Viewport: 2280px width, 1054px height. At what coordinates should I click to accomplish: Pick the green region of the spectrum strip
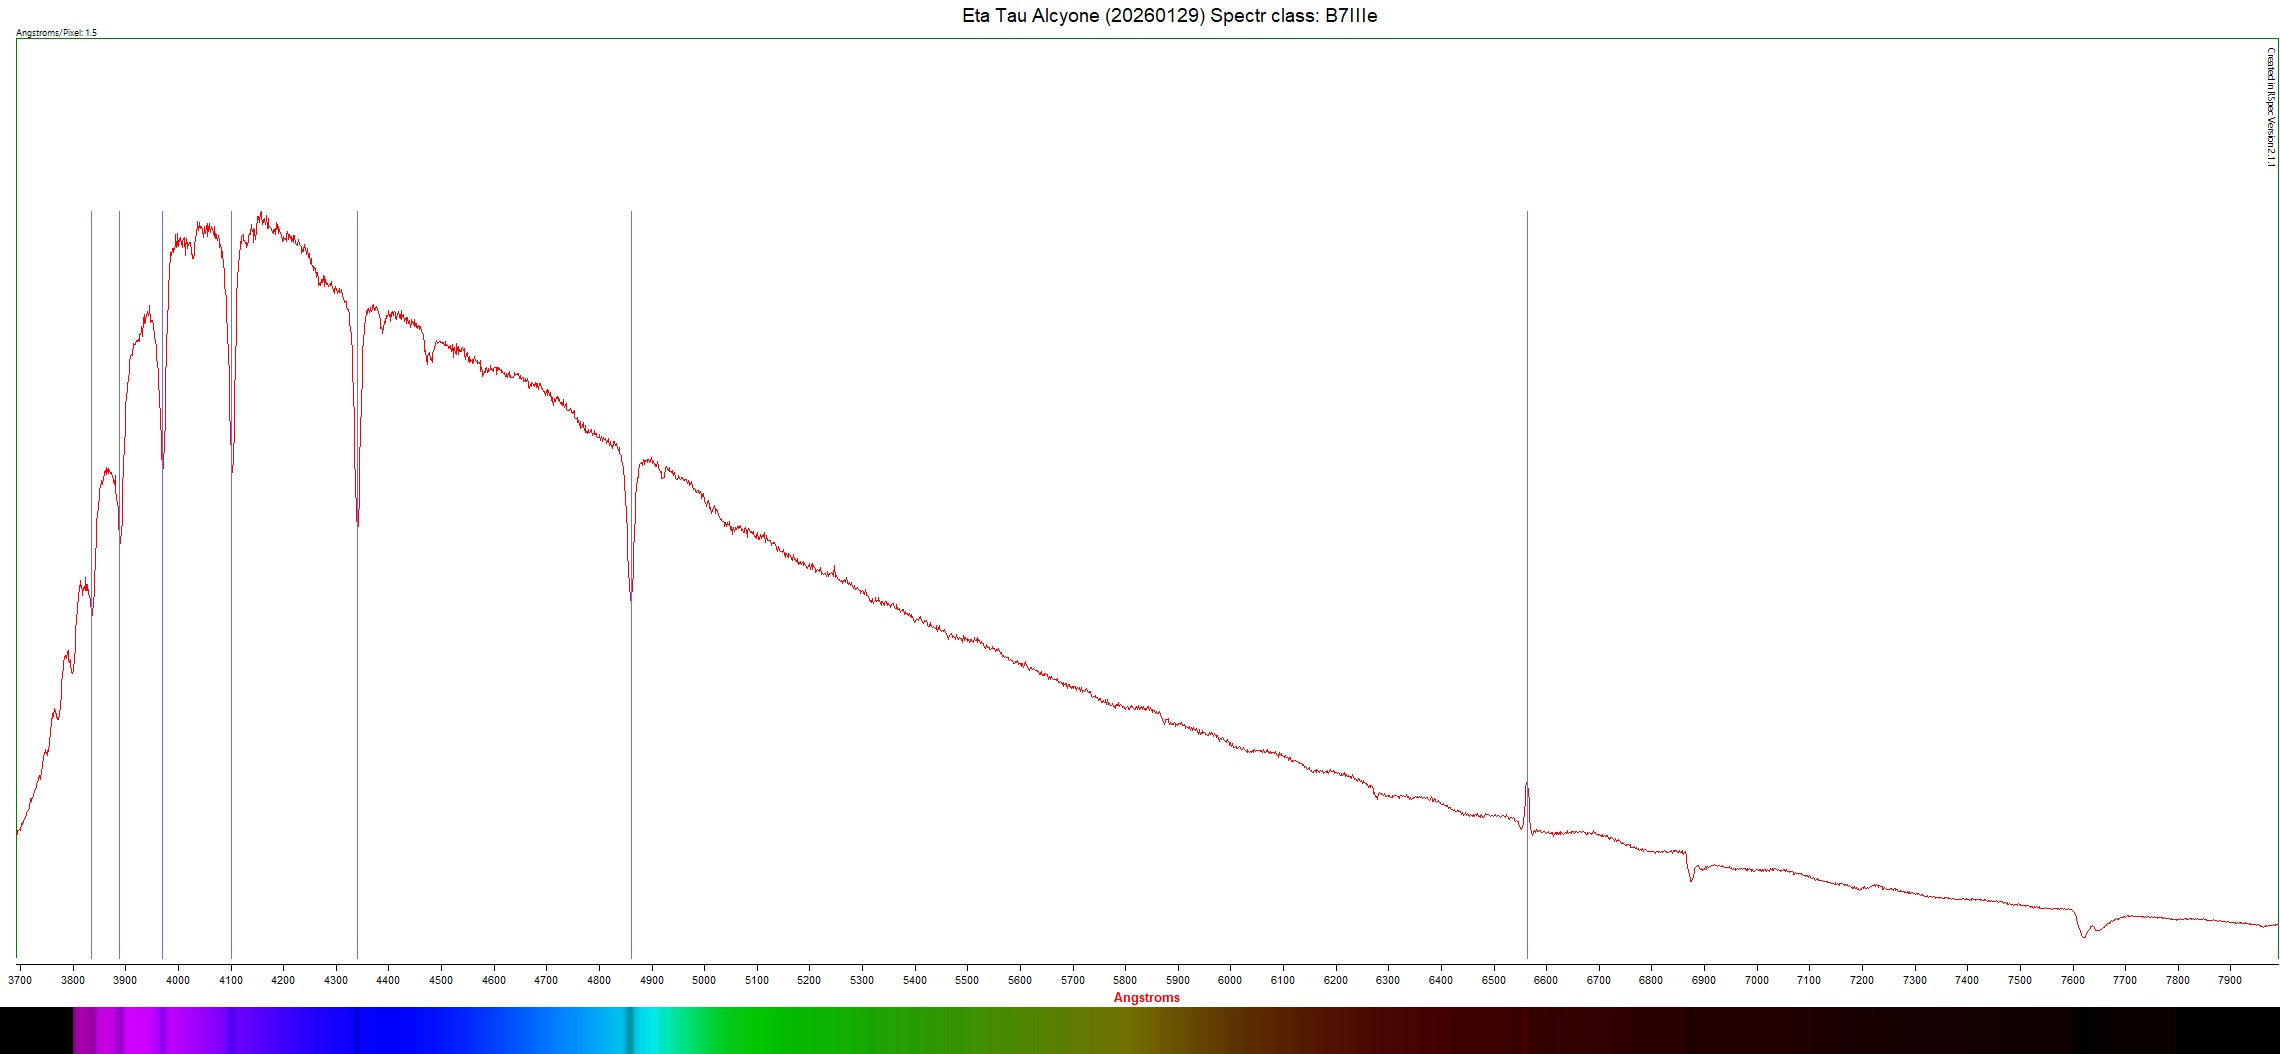[780, 1030]
